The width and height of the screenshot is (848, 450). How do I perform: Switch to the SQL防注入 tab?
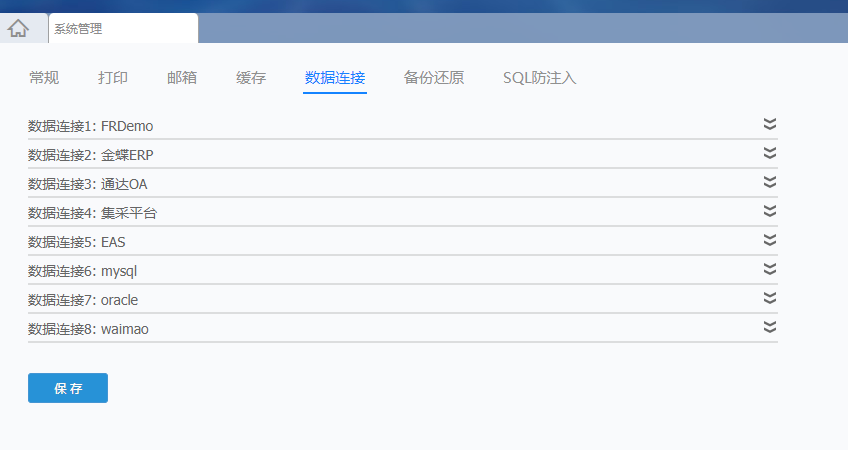[539, 78]
